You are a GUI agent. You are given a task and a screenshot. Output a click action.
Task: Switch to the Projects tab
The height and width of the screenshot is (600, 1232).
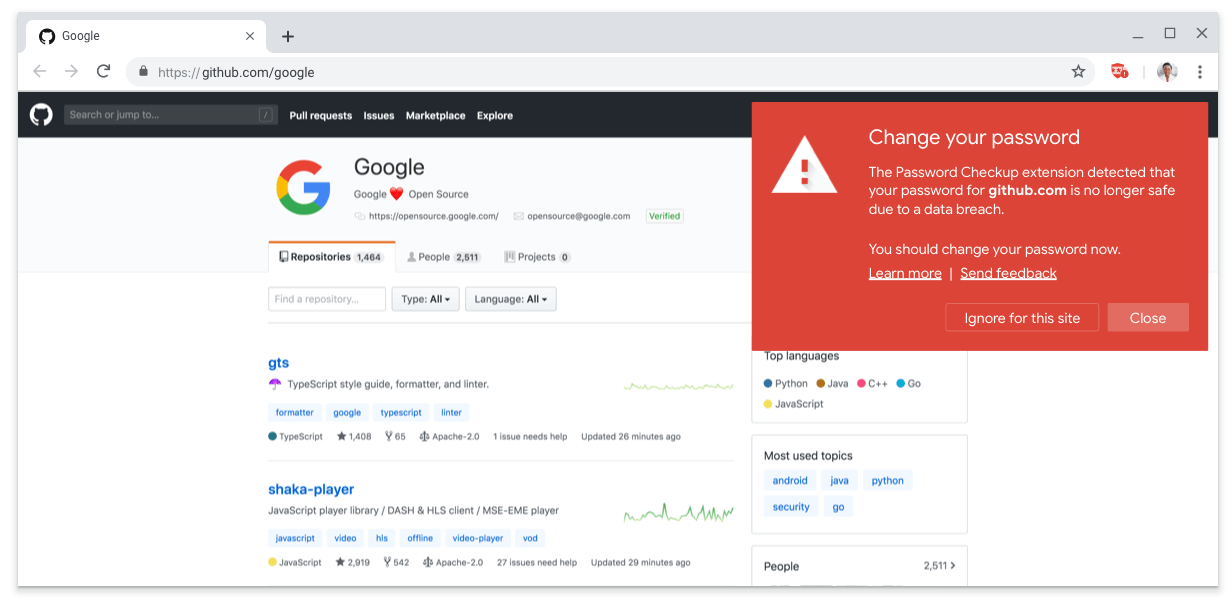click(x=537, y=257)
